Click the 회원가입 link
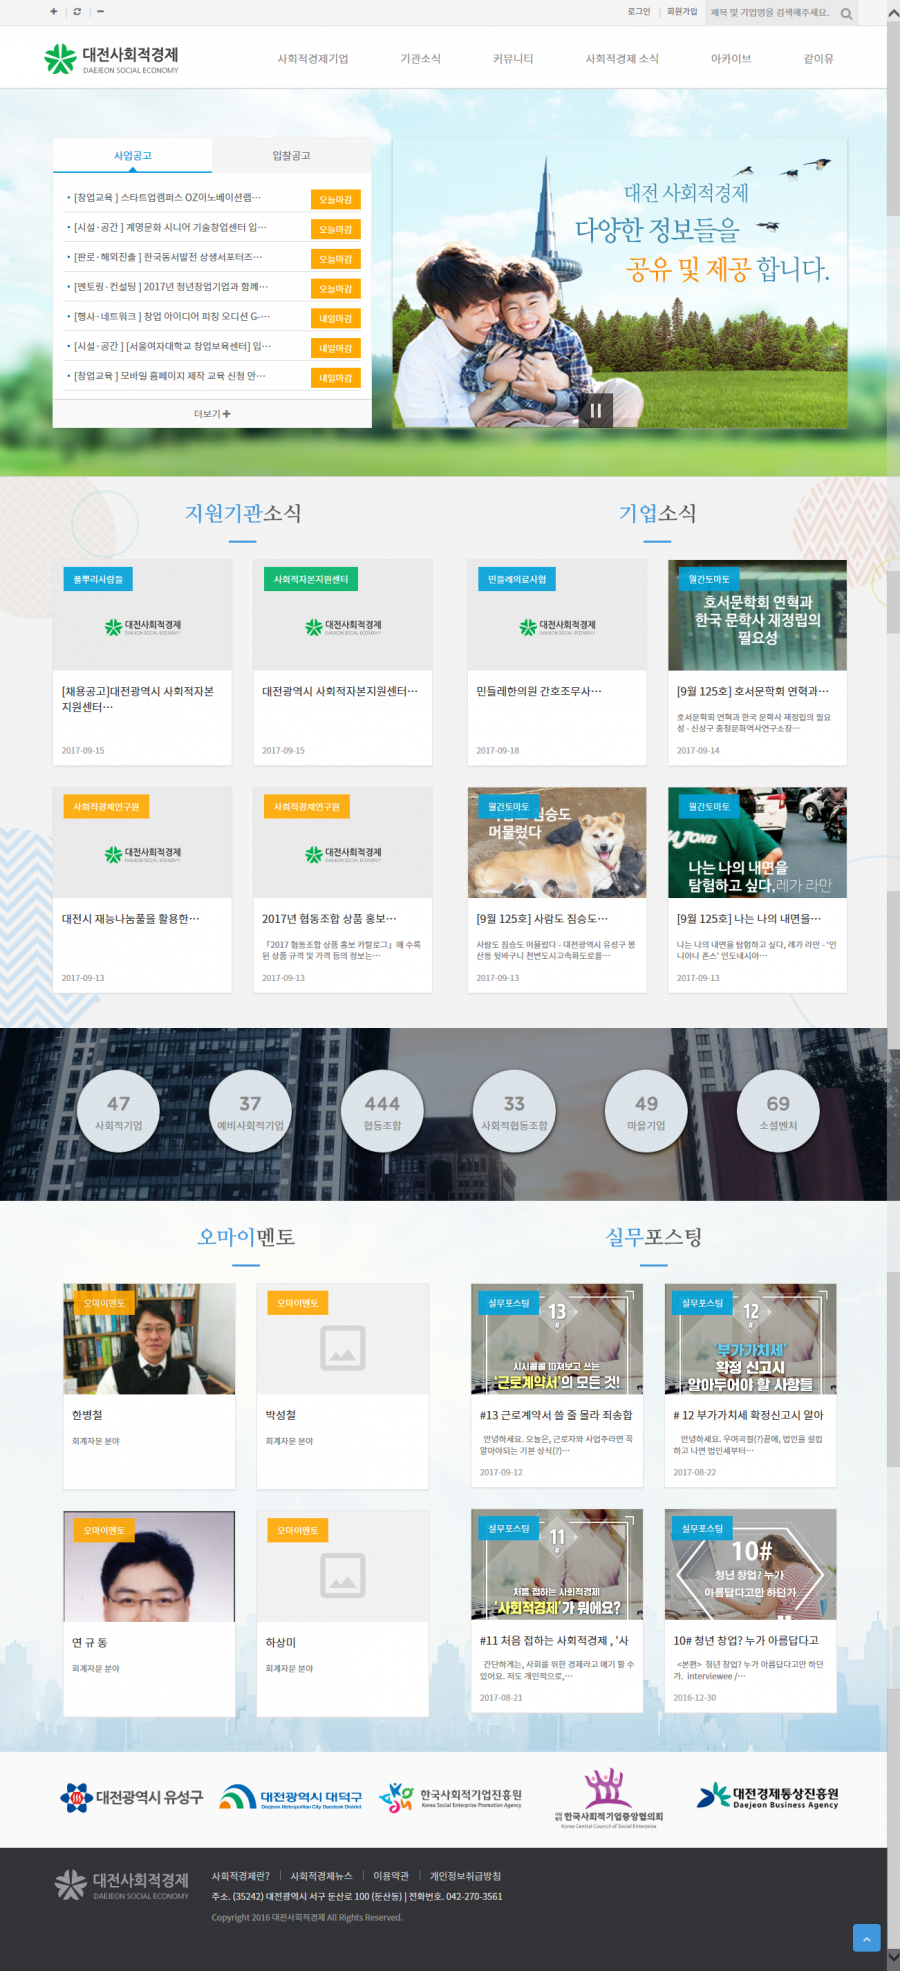900x1971 pixels. coord(682,12)
